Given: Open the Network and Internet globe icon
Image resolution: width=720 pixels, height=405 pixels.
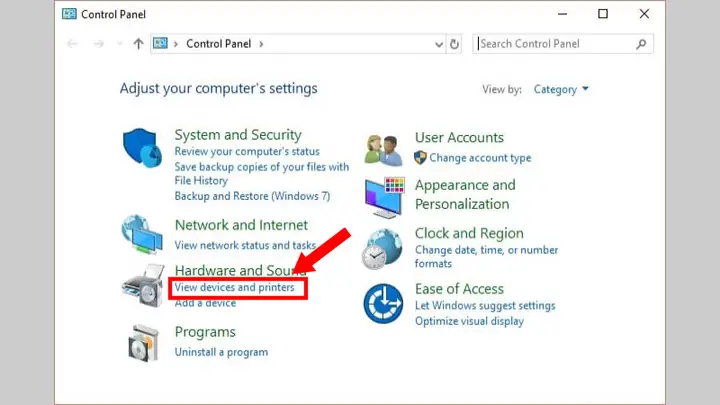Looking at the screenshot, I should tap(142, 235).
